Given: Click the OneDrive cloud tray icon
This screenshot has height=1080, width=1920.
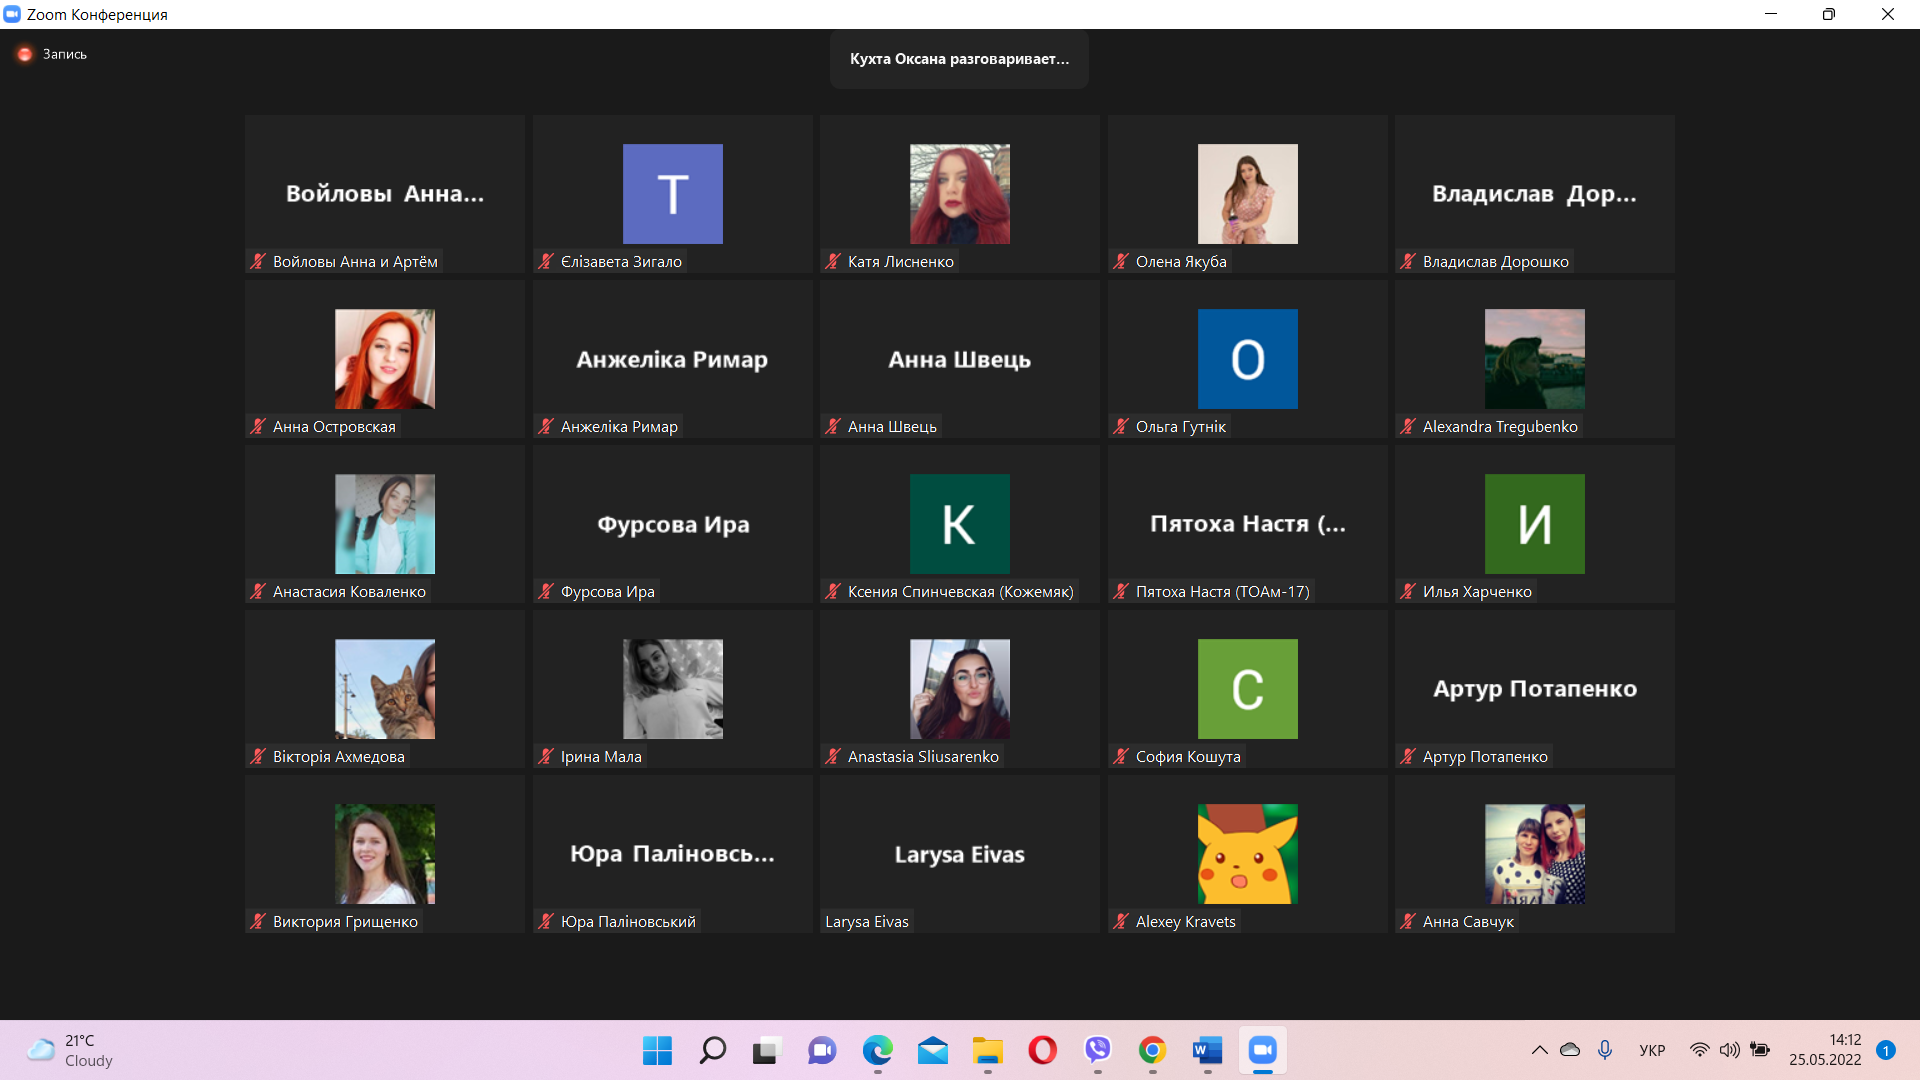Looking at the screenshot, I should coord(1570,1050).
